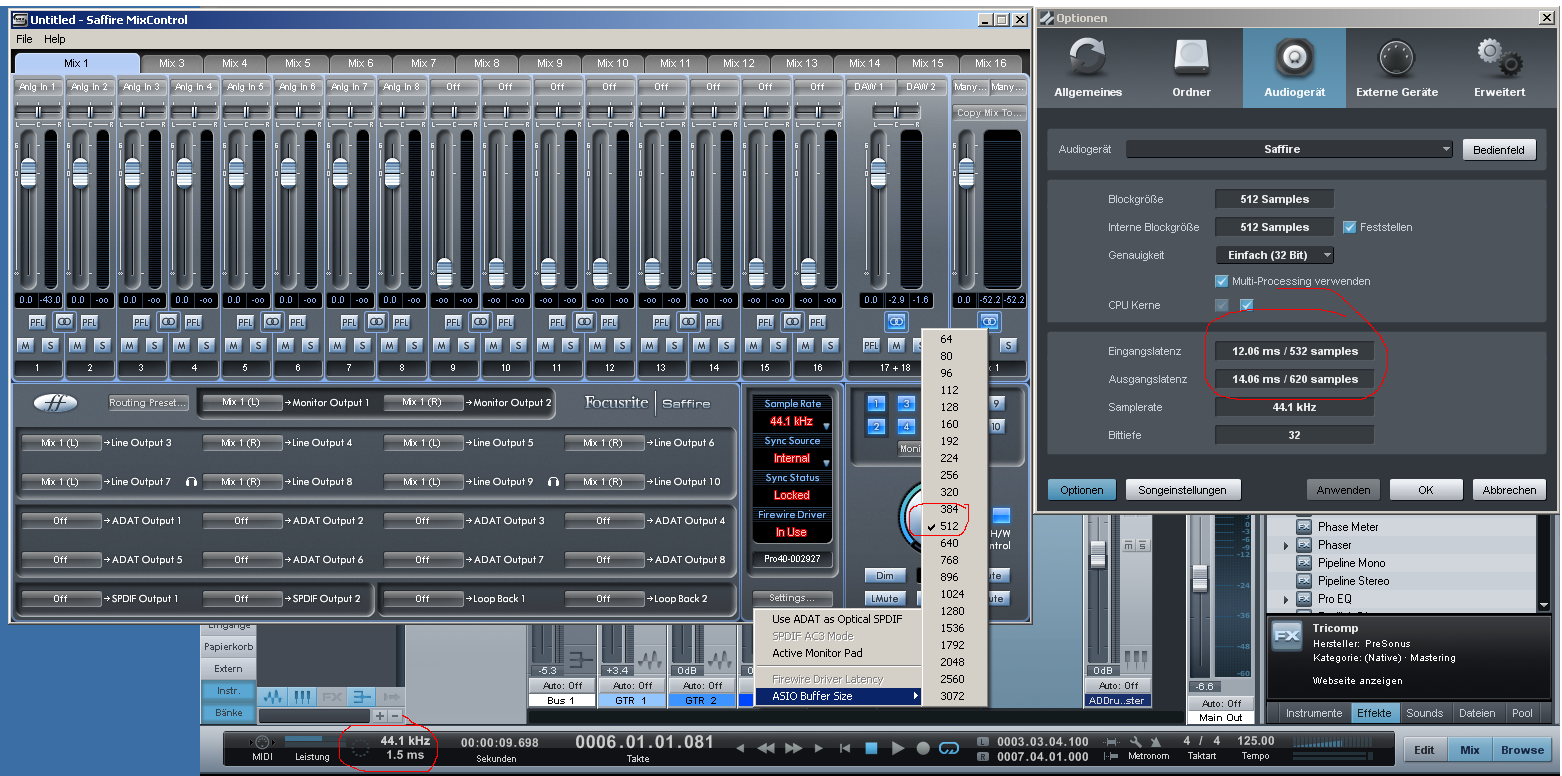Click the Focusrite logo button in MixControl
The height and width of the screenshot is (776, 1562).
click(x=55, y=403)
